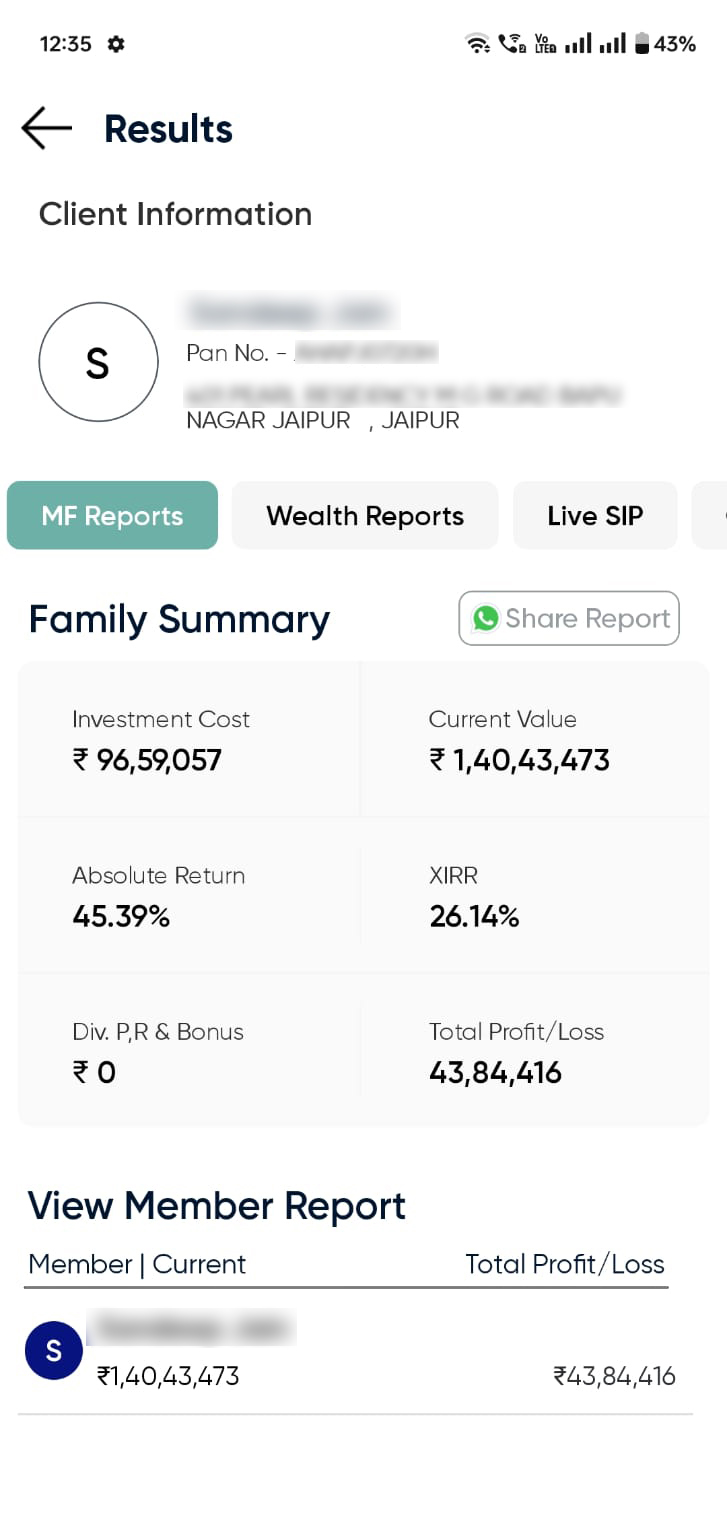Tap the battery icon showing 43%
Viewport: 727px width, 1524px height.
click(x=642, y=44)
